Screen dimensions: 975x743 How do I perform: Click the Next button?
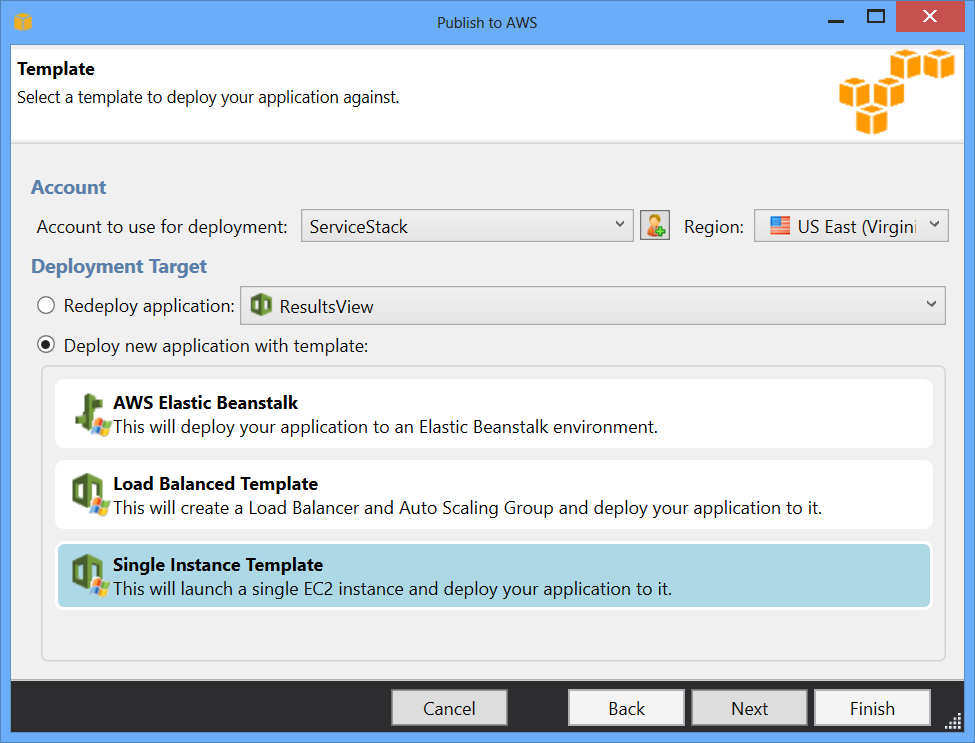click(x=749, y=708)
